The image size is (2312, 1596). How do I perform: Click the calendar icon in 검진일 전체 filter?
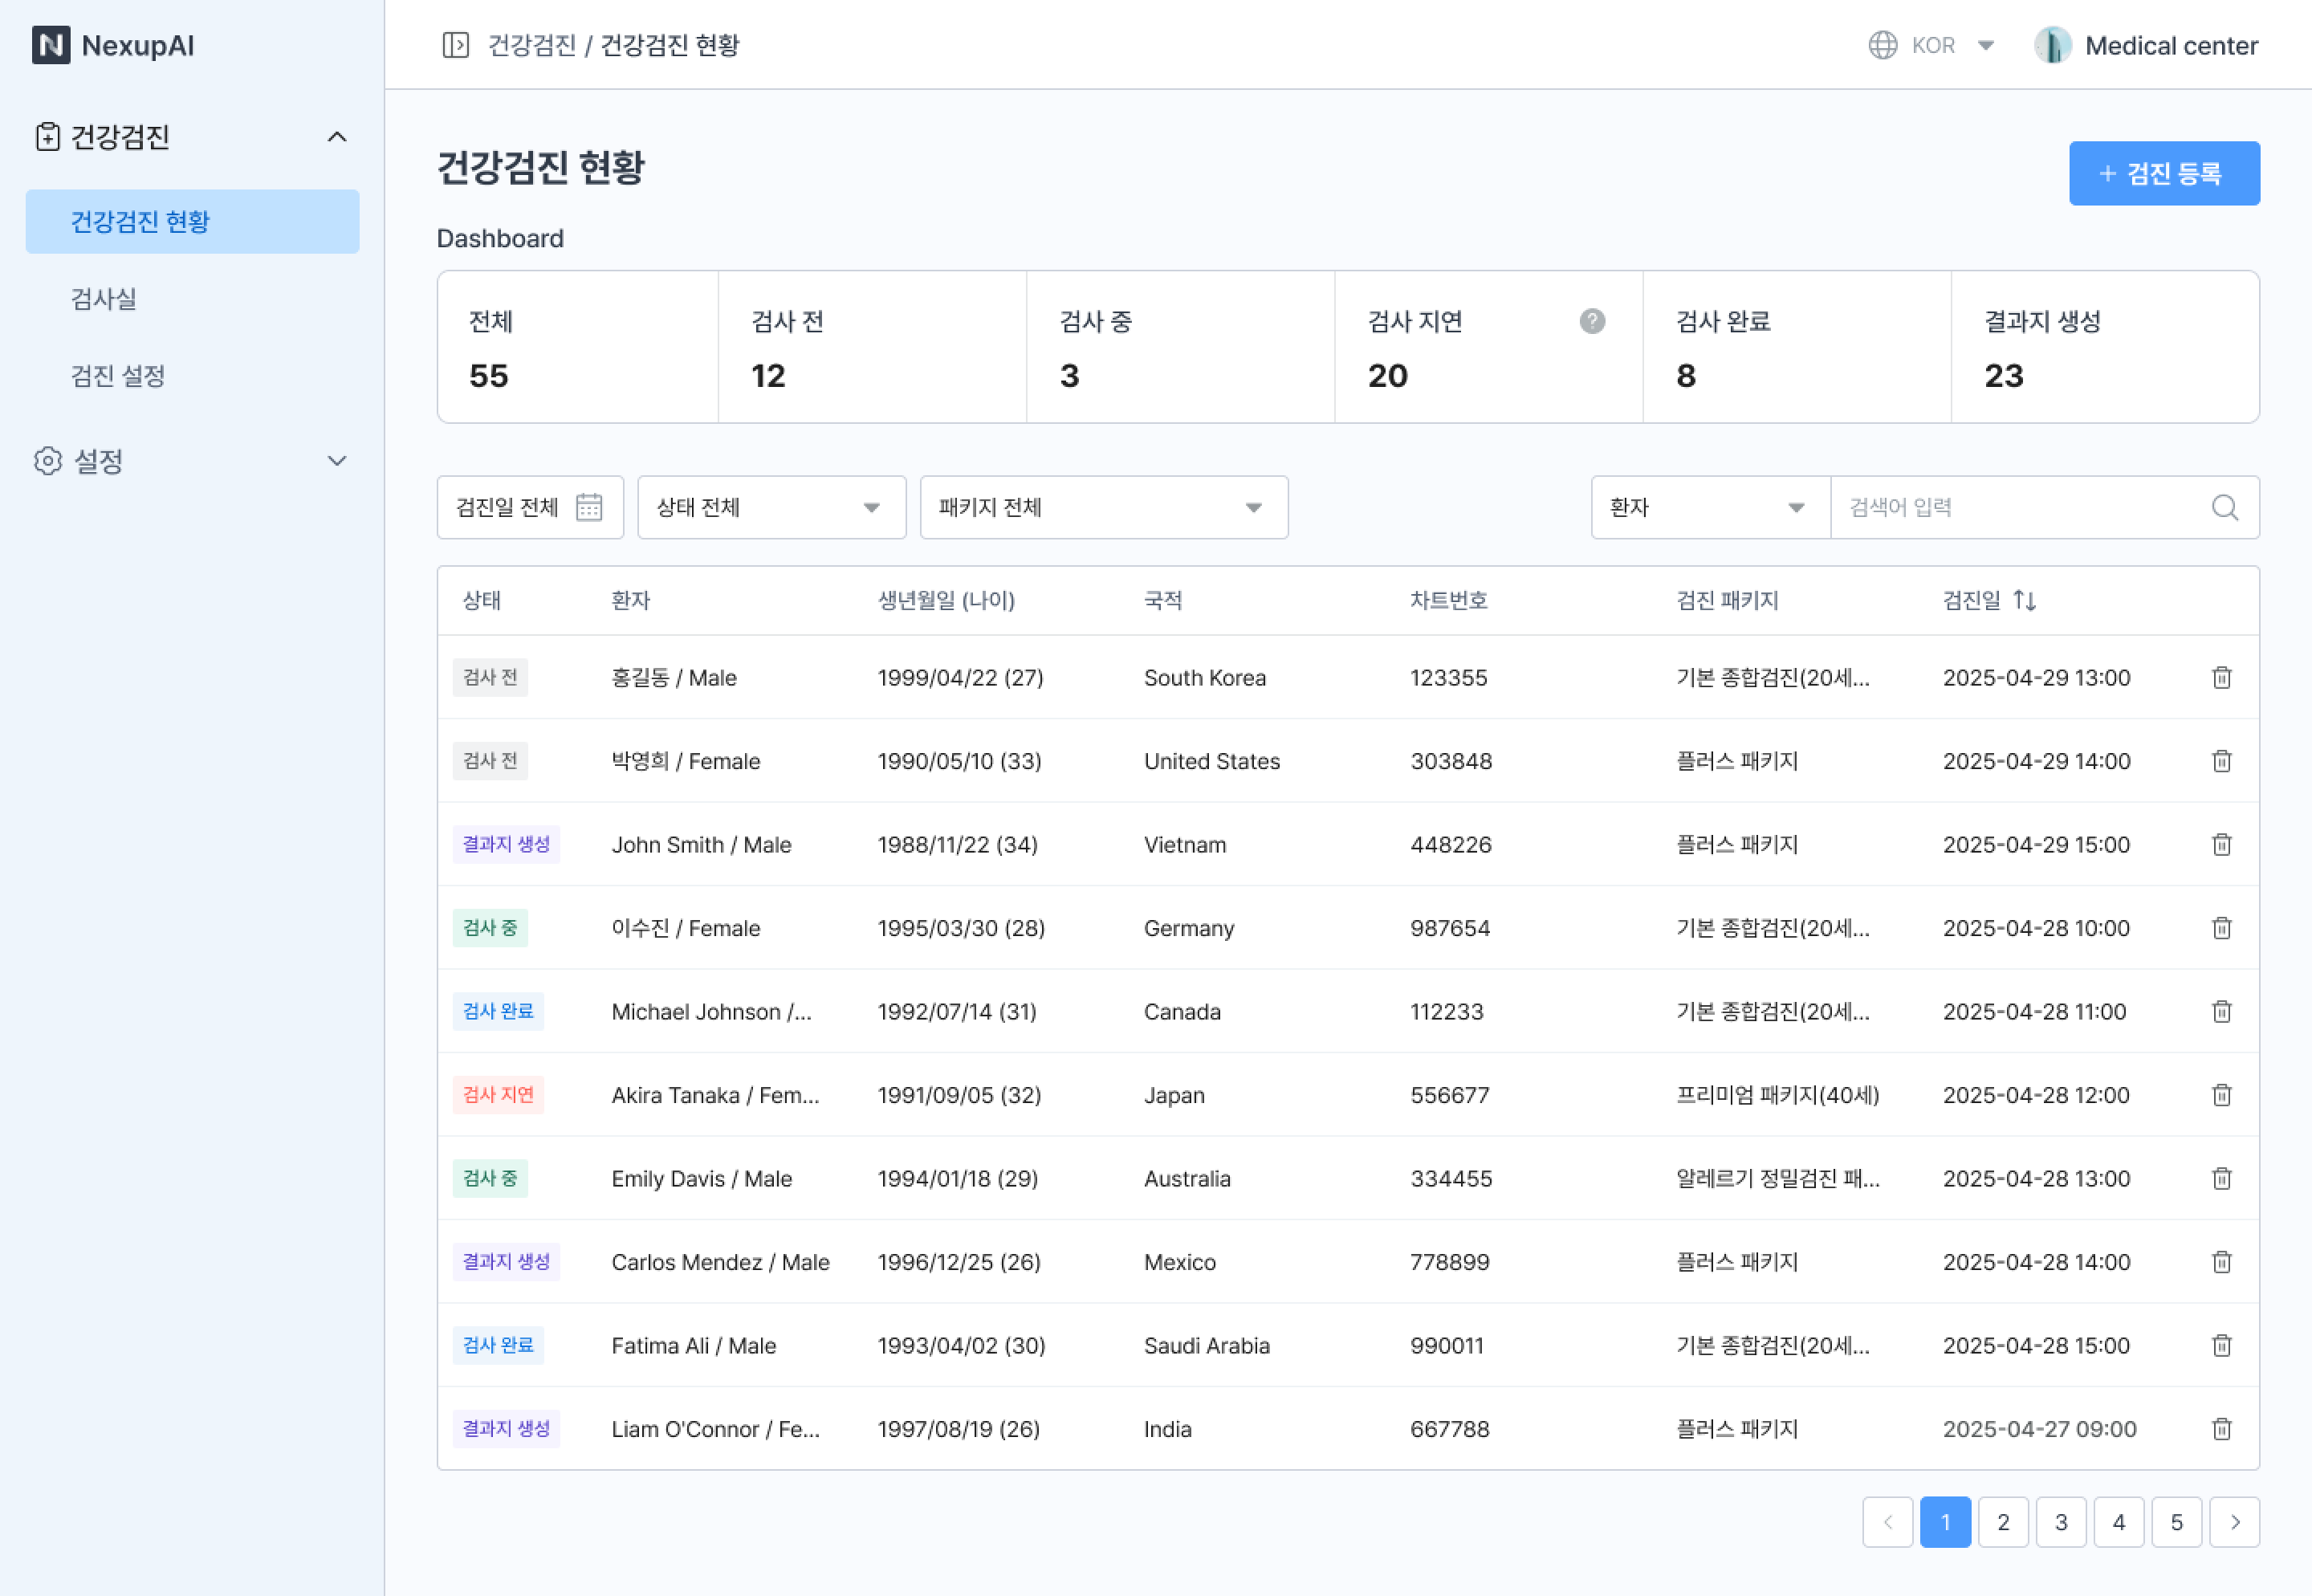[589, 507]
